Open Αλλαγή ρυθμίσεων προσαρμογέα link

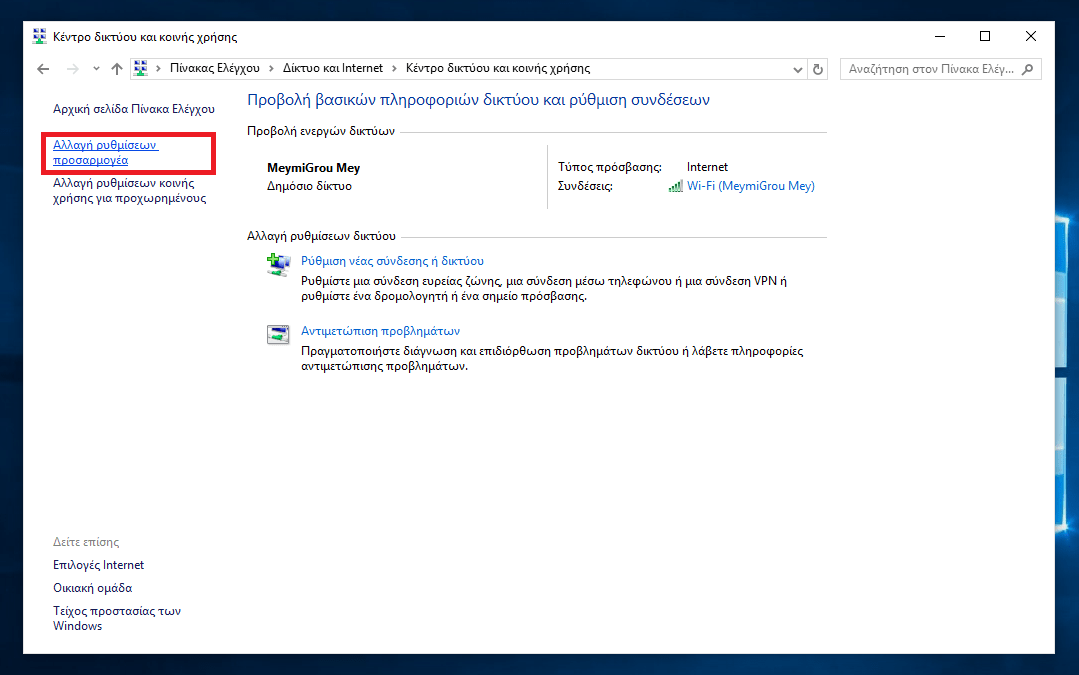pyautogui.click(x=105, y=152)
